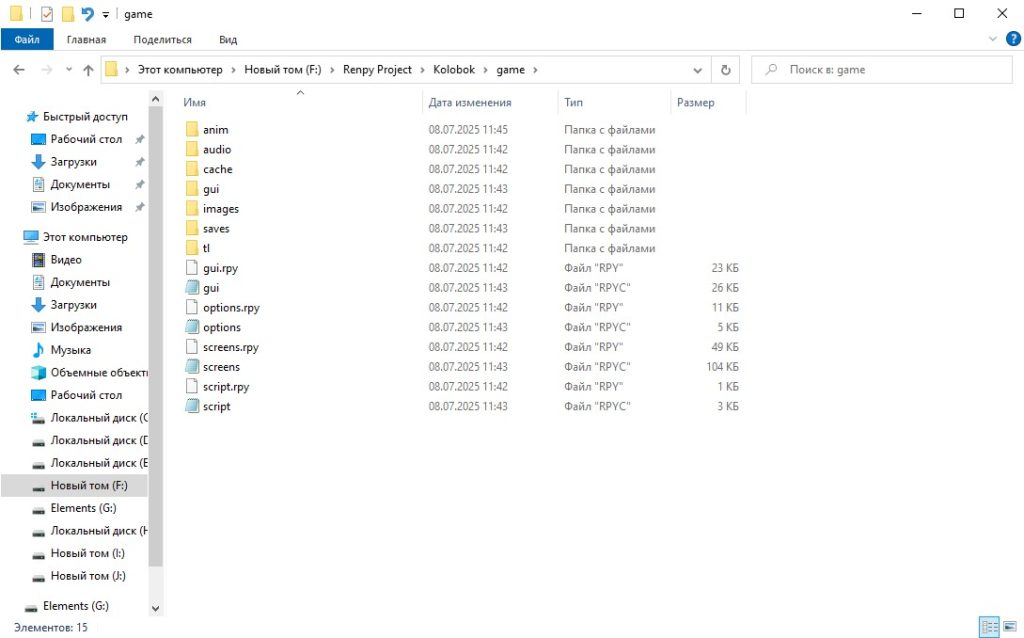
Task: Open the Help question mark icon
Action: pyautogui.click(x=1013, y=39)
